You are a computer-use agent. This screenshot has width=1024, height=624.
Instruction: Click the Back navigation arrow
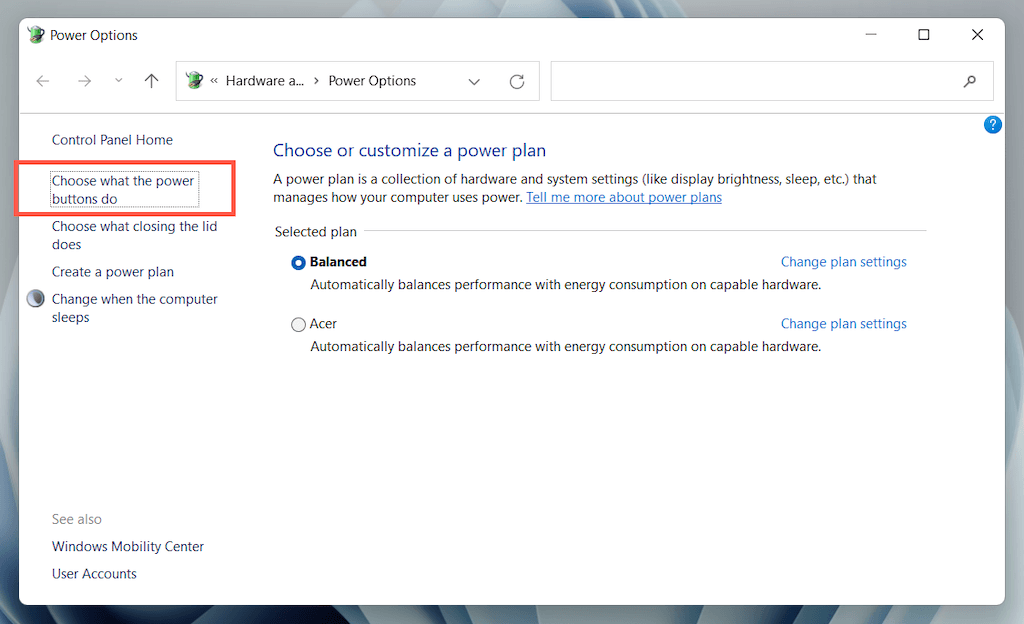point(43,81)
